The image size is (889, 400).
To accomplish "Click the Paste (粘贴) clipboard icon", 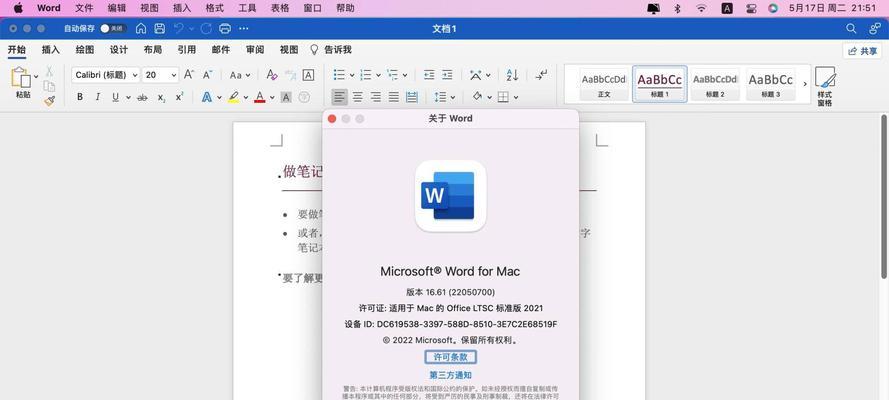I will [x=20, y=78].
